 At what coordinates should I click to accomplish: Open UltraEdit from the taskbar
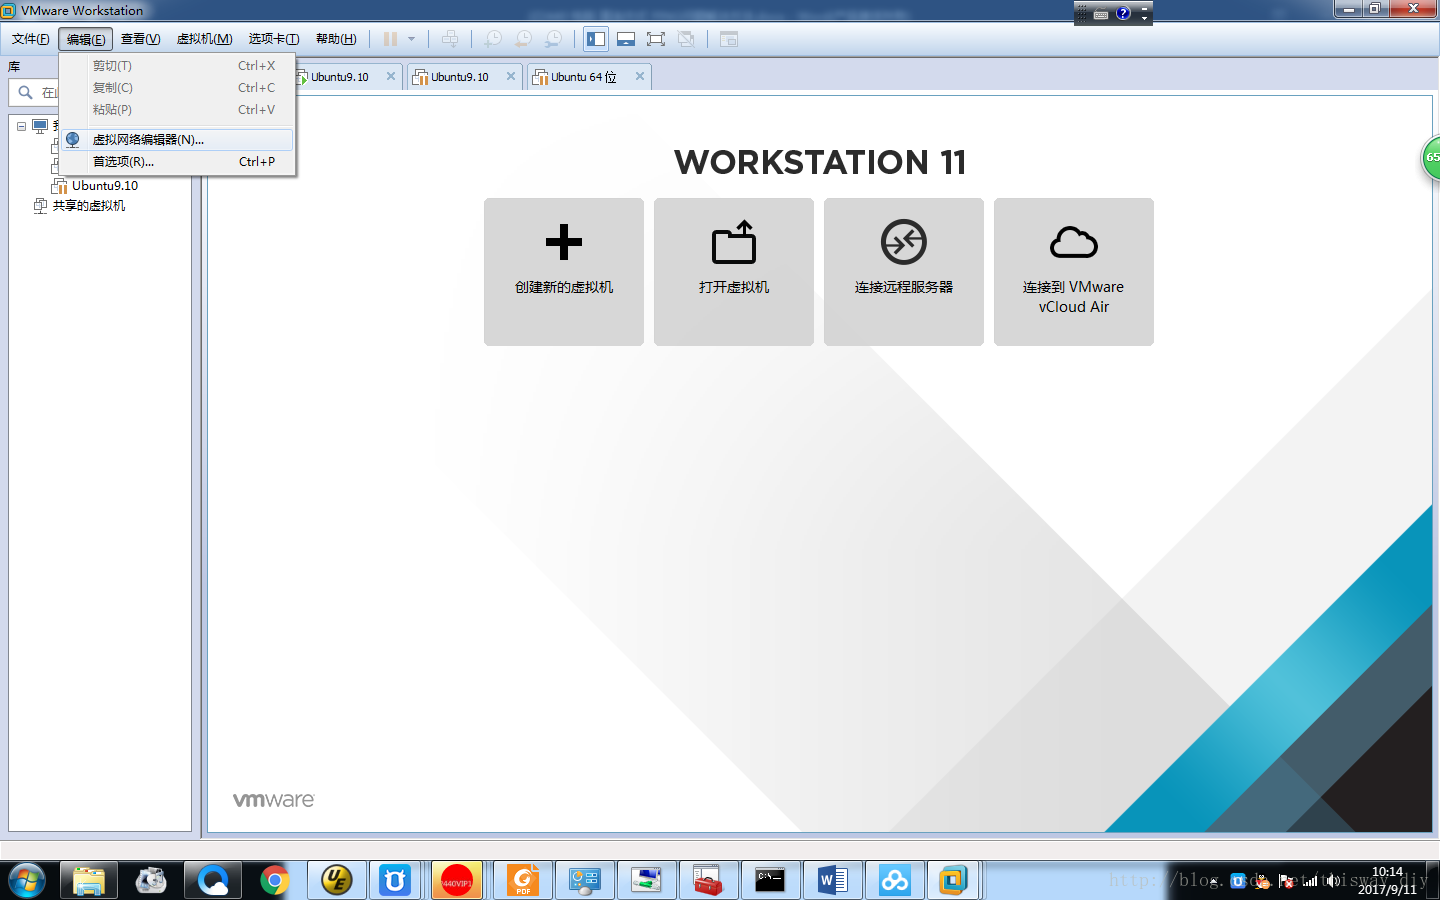336,880
